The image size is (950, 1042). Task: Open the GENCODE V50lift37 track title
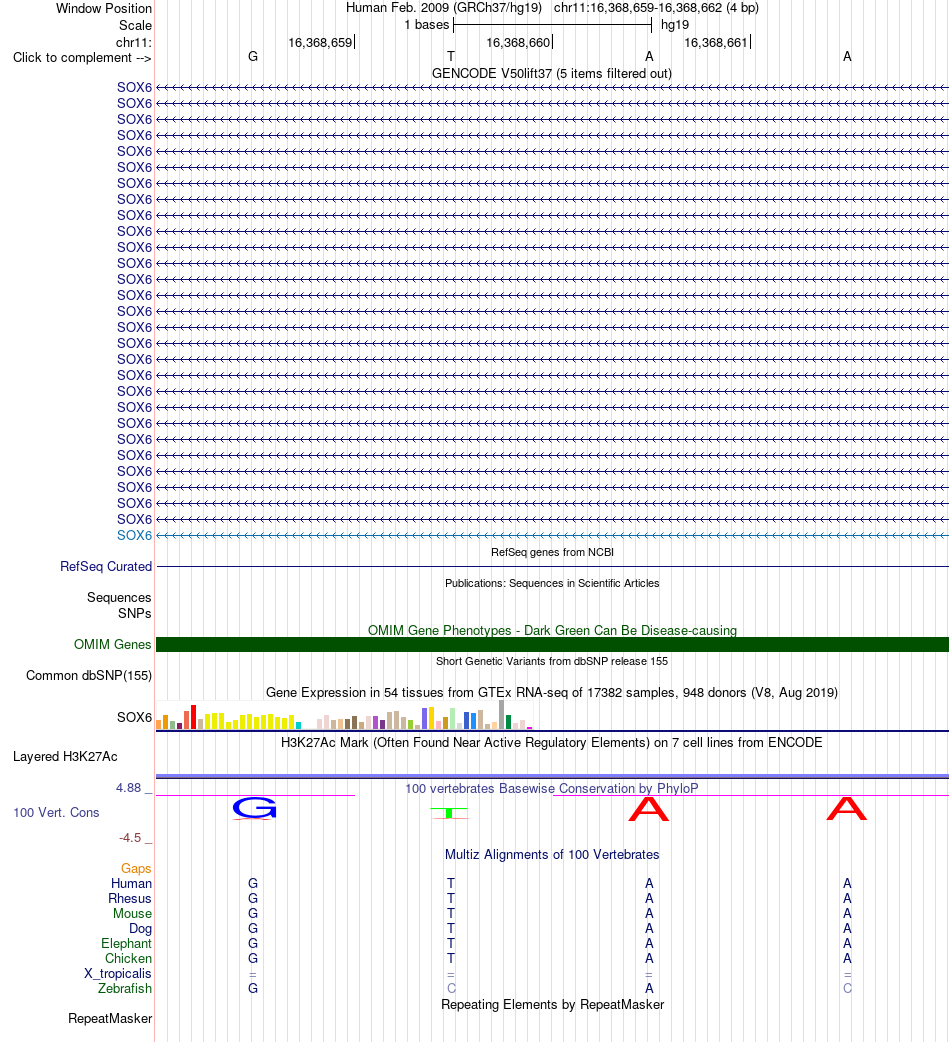pyautogui.click(x=551, y=74)
